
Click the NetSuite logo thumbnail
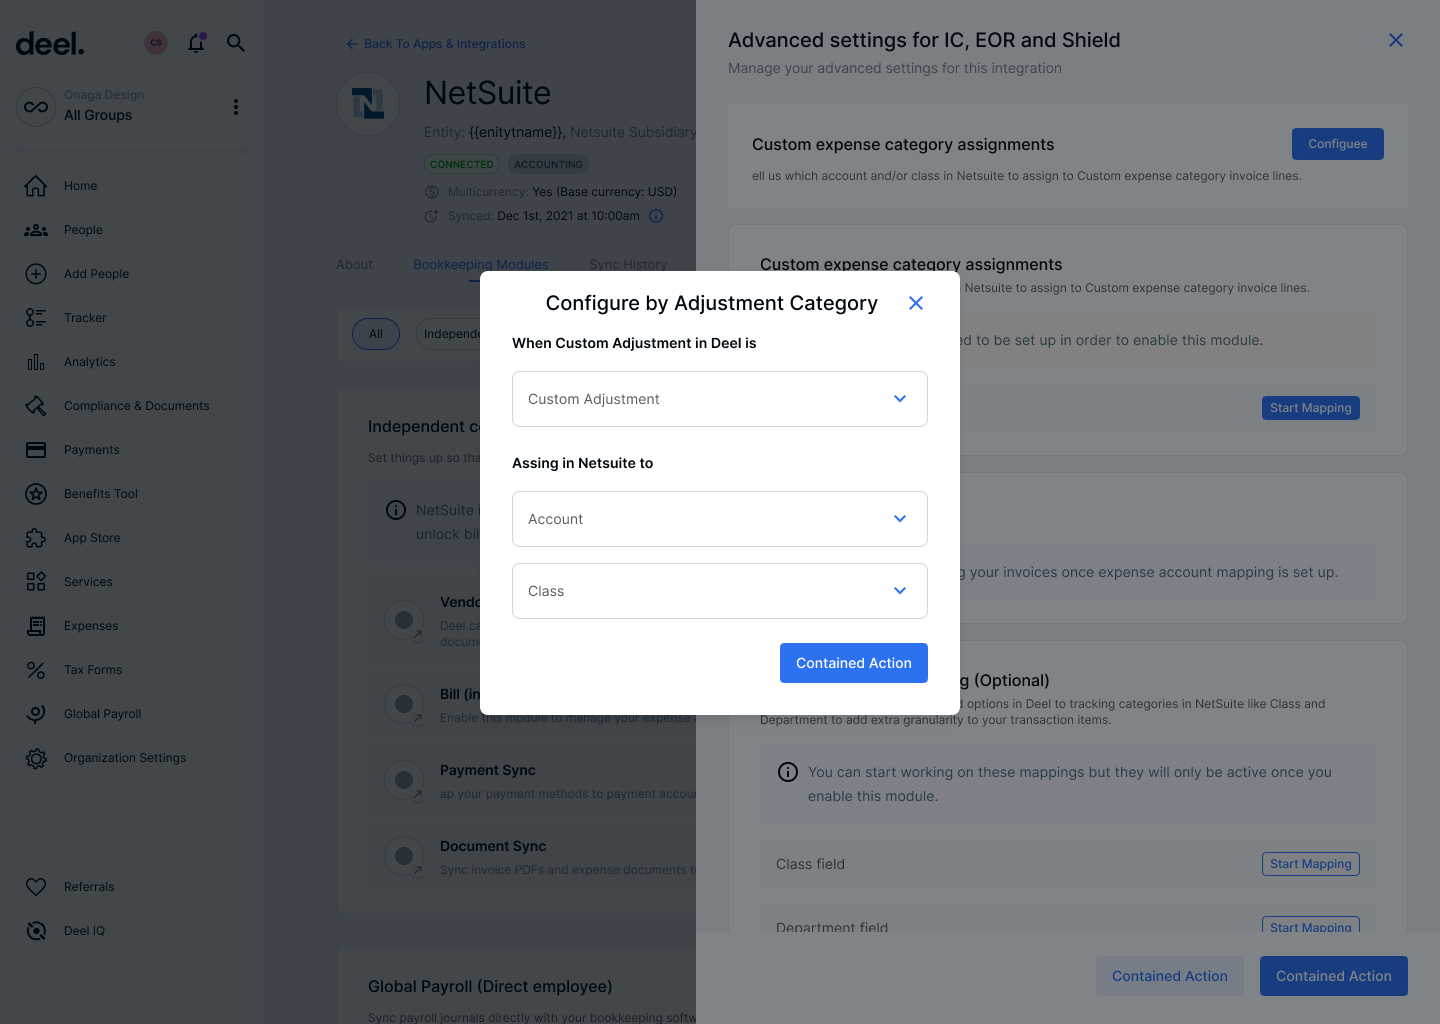pos(368,103)
